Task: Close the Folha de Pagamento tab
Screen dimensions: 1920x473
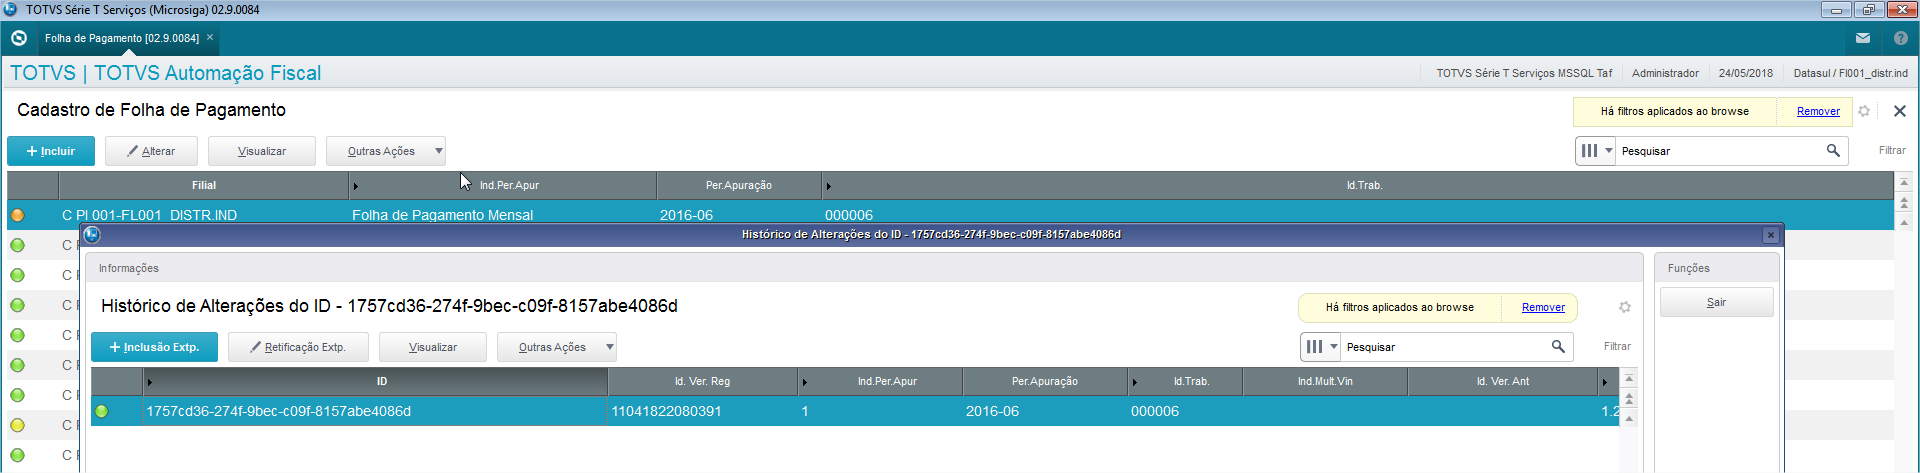Action: pyautogui.click(x=210, y=37)
